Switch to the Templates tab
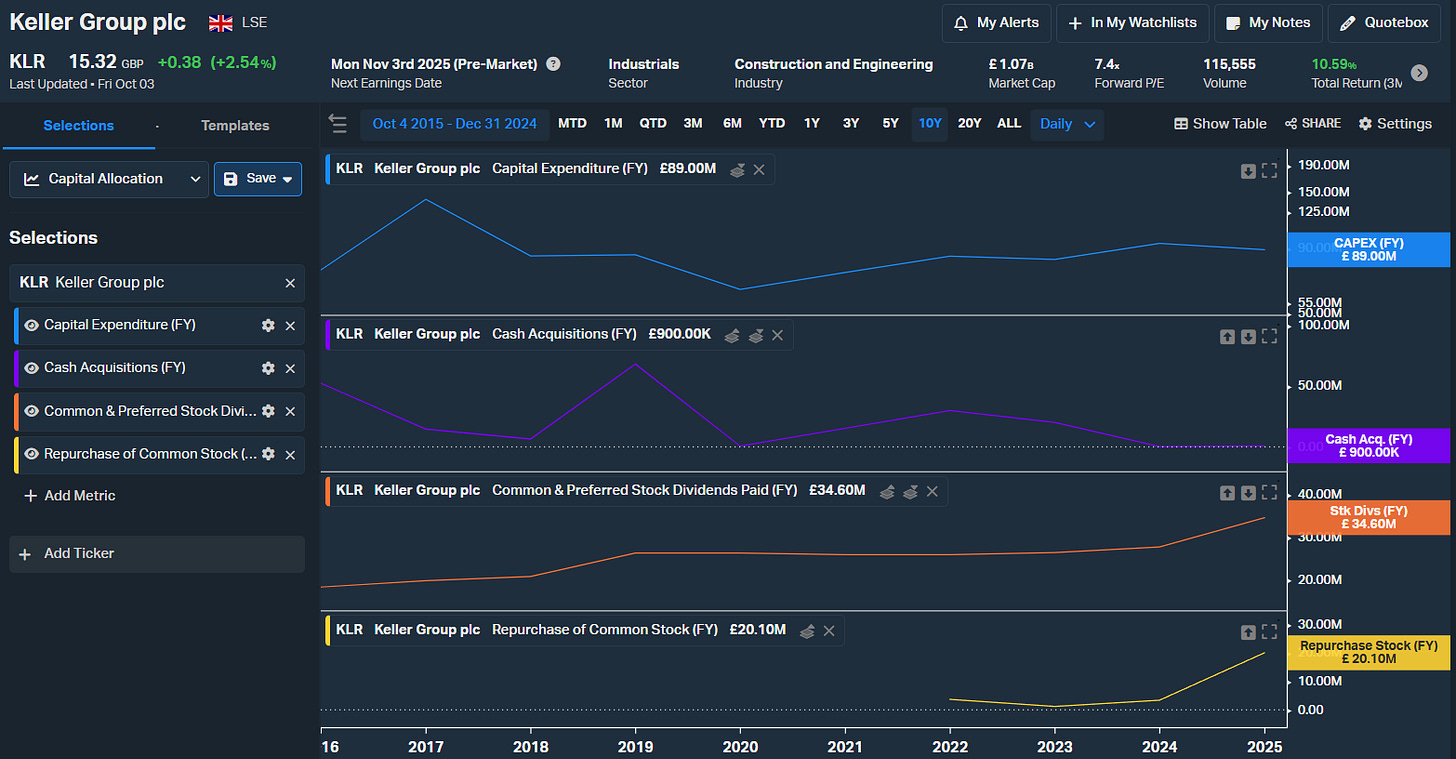This screenshot has width=1456, height=759. [x=235, y=125]
